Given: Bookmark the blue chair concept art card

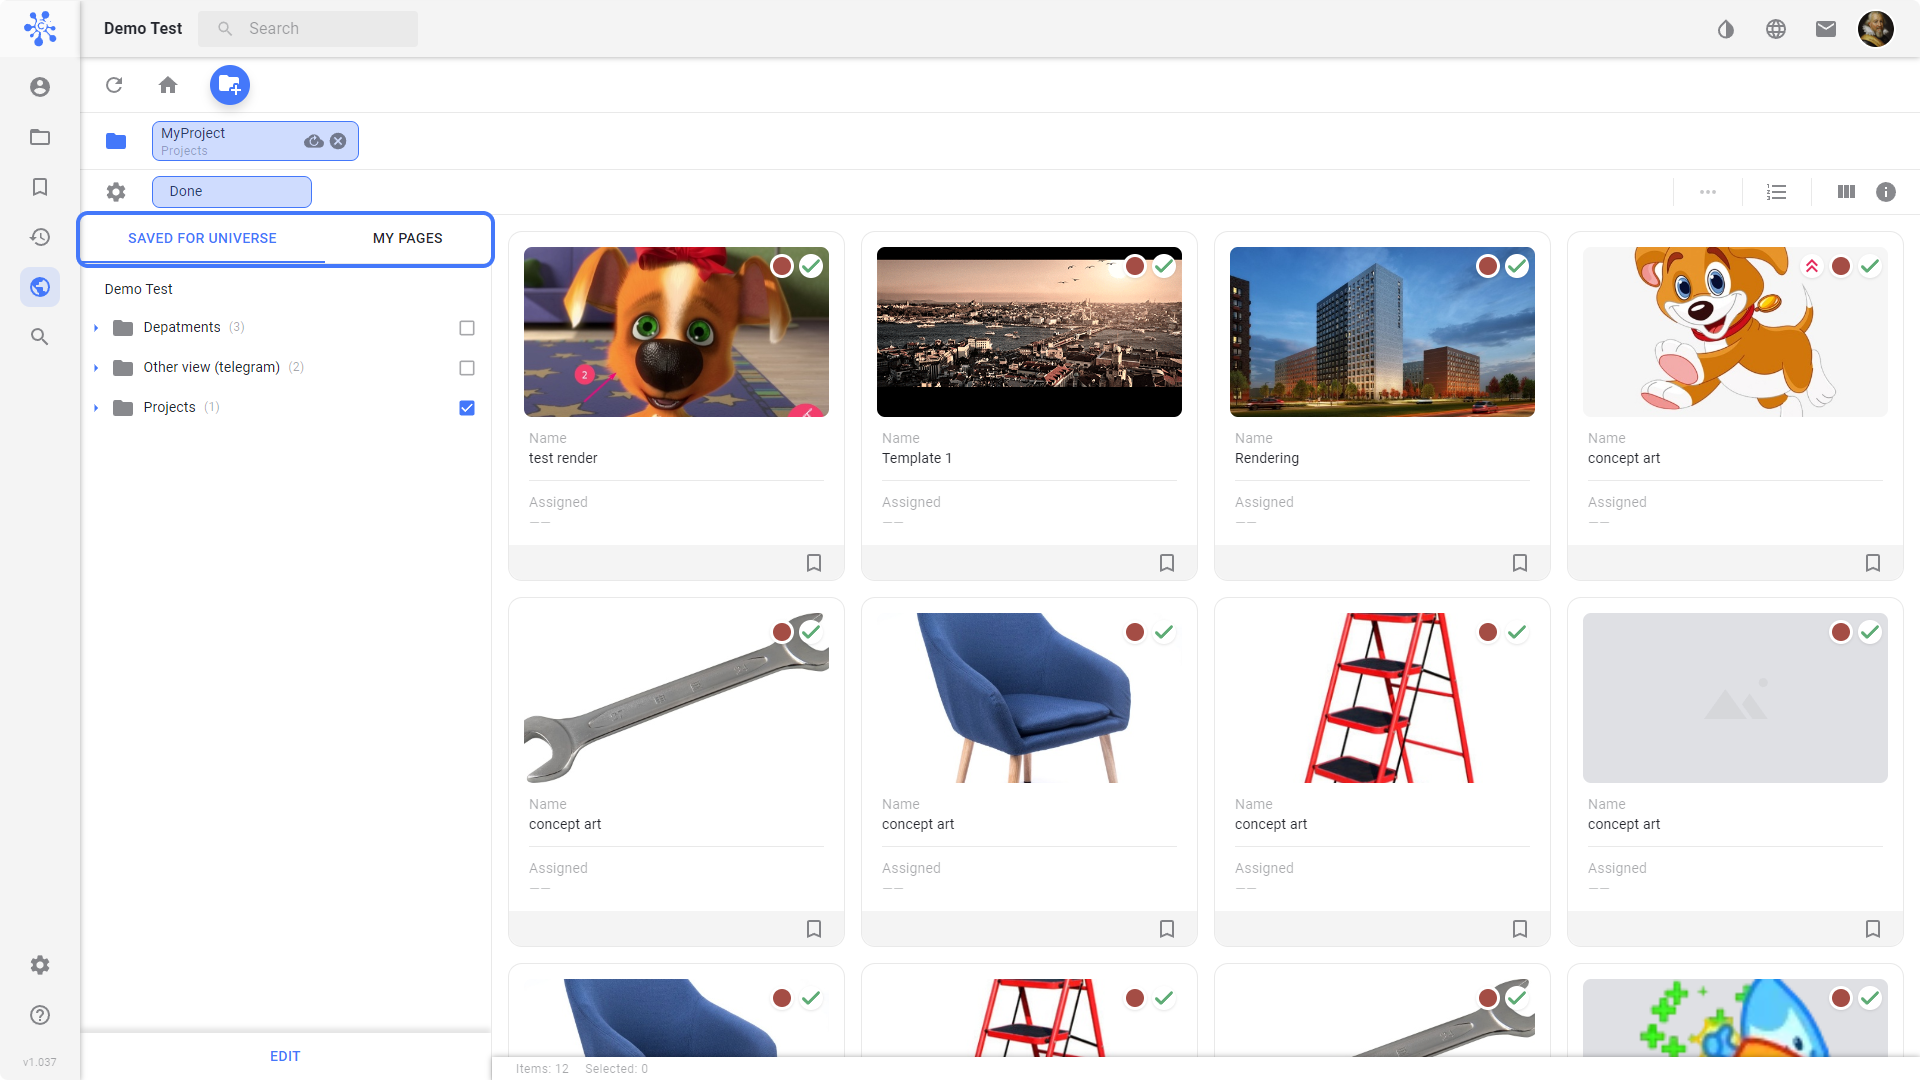Looking at the screenshot, I should (1167, 929).
